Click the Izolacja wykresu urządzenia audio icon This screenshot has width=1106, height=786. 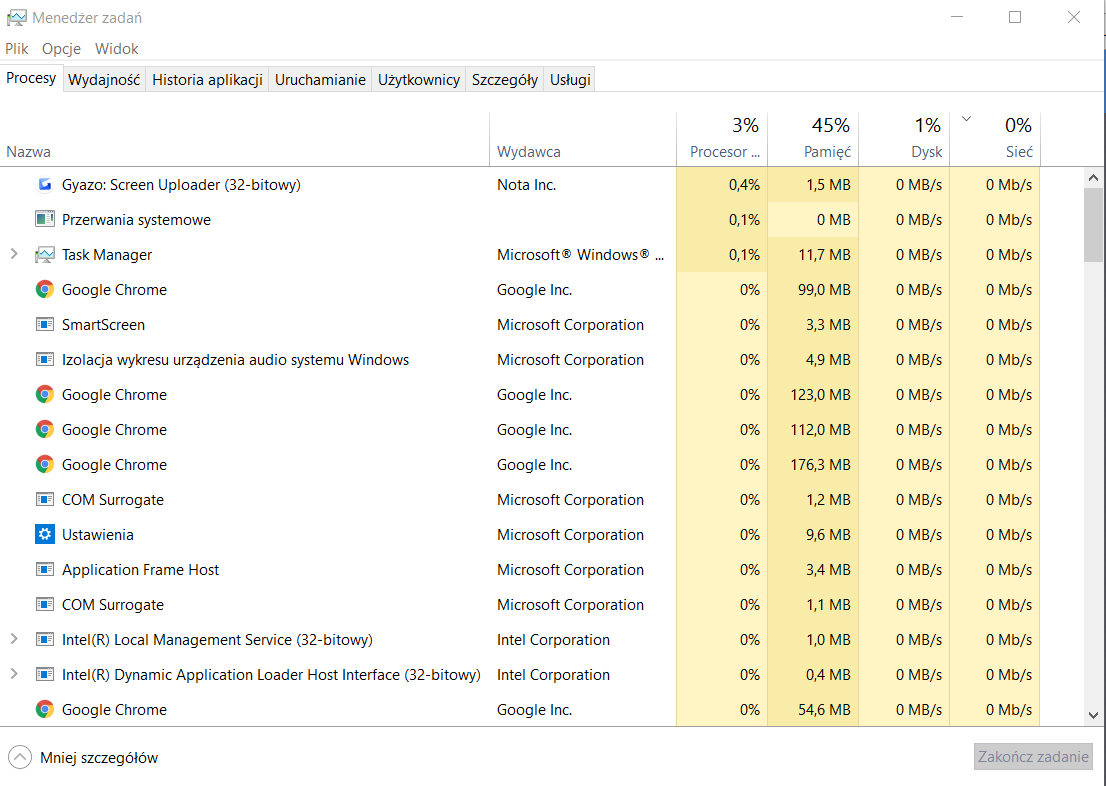pos(44,360)
